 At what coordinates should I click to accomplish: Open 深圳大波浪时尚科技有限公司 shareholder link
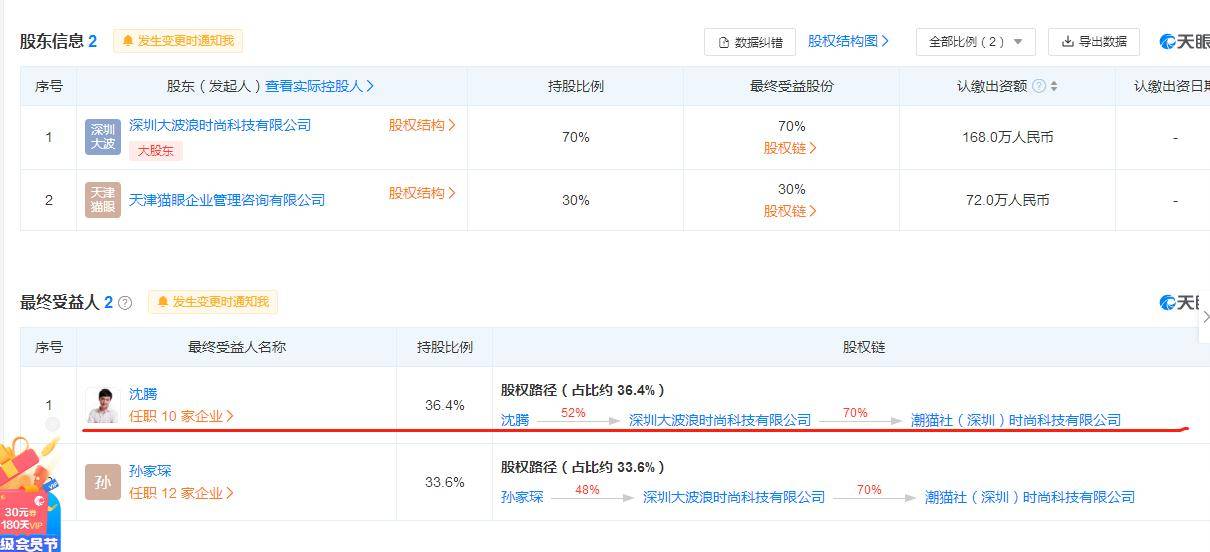pos(220,125)
